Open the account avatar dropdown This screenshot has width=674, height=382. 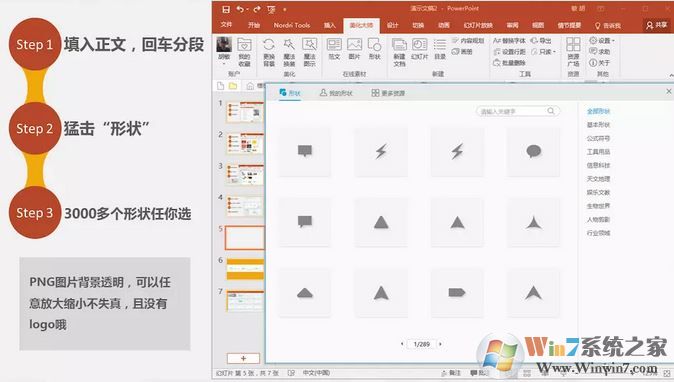click(224, 64)
